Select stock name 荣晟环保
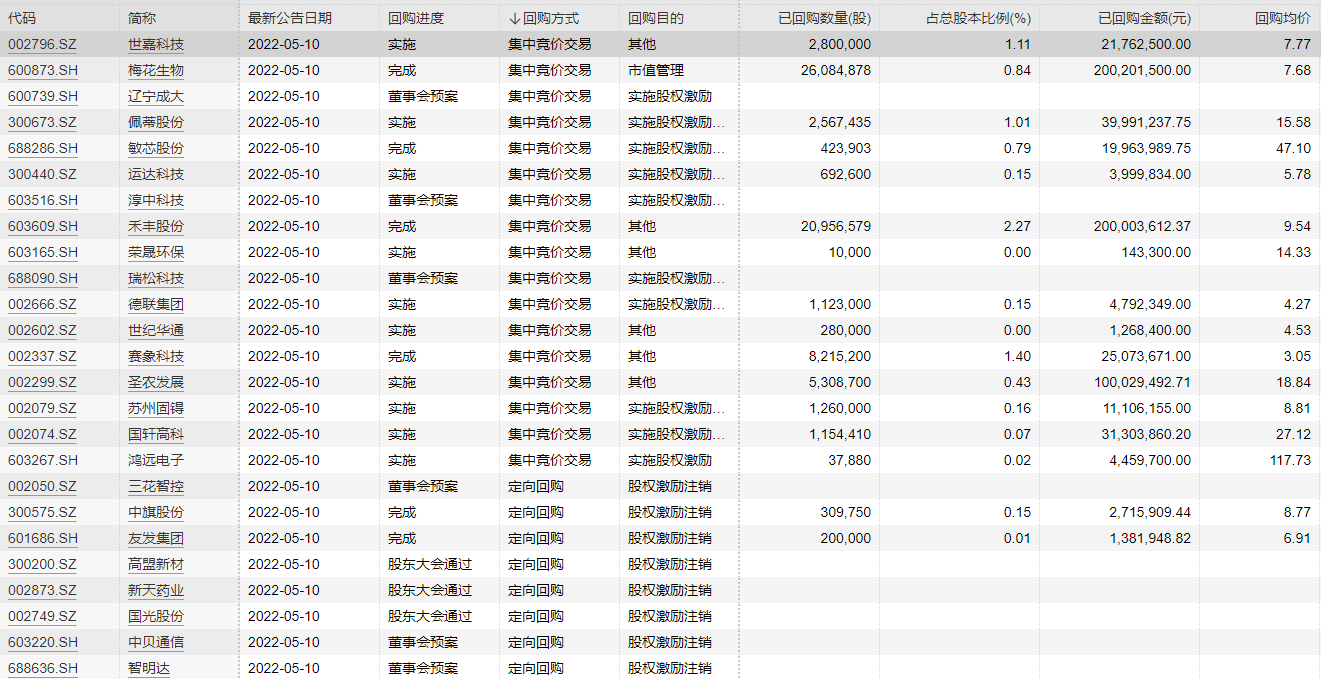Screen dimensions: 1321x679 [x=156, y=252]
